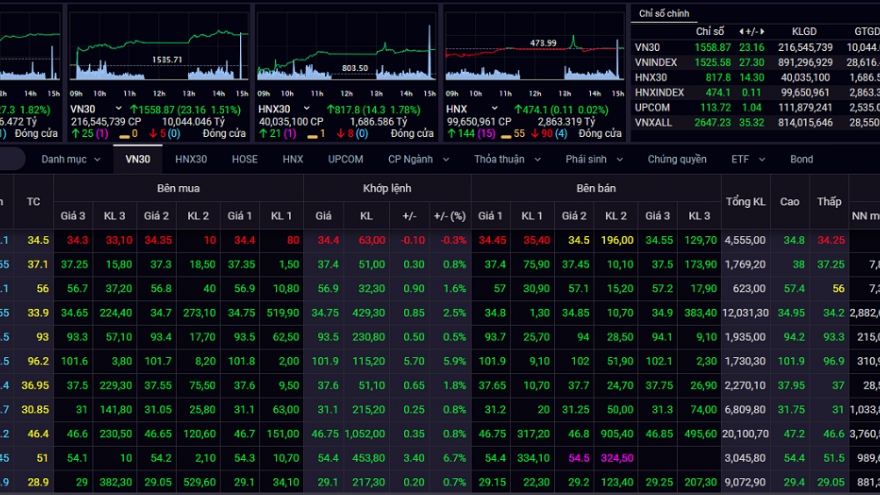The height and width of the screenshot is (495, 880).
Task: Open the Phái sinh dropdown
Action: (x=594, y=159)
